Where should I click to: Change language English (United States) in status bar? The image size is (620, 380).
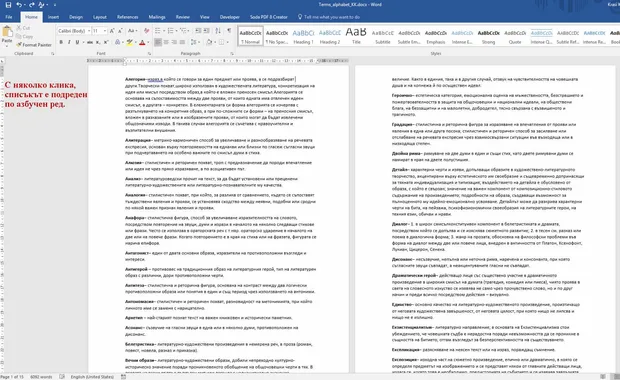click(92, 377)
